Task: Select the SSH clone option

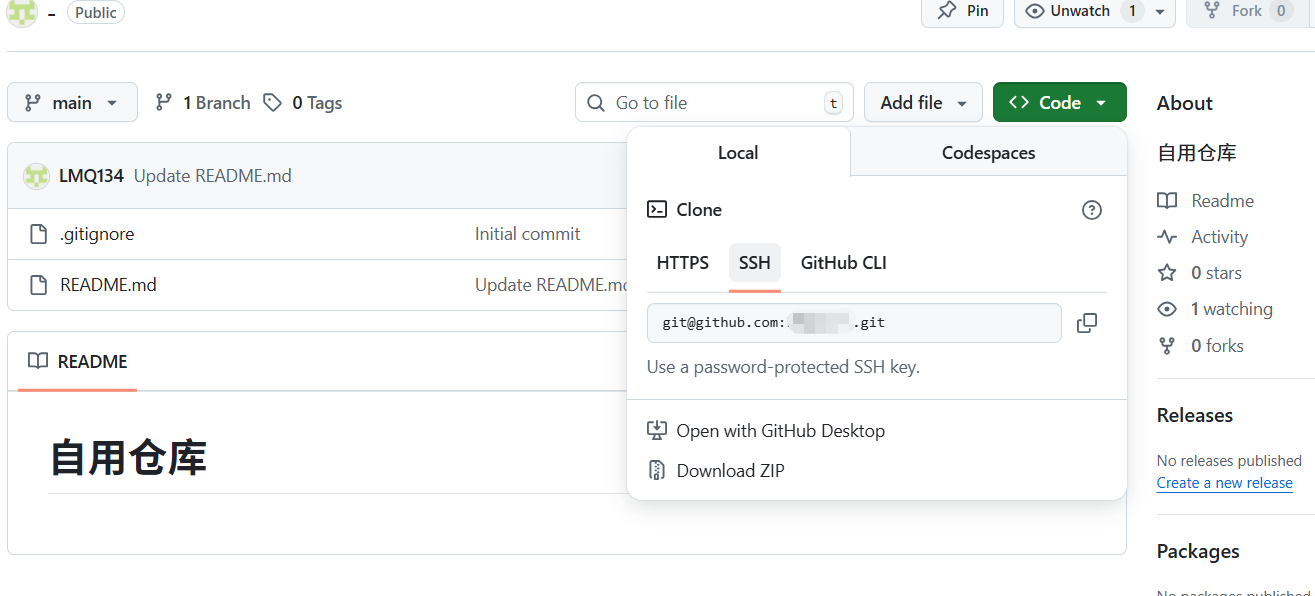Action: [x=755, y=263]
